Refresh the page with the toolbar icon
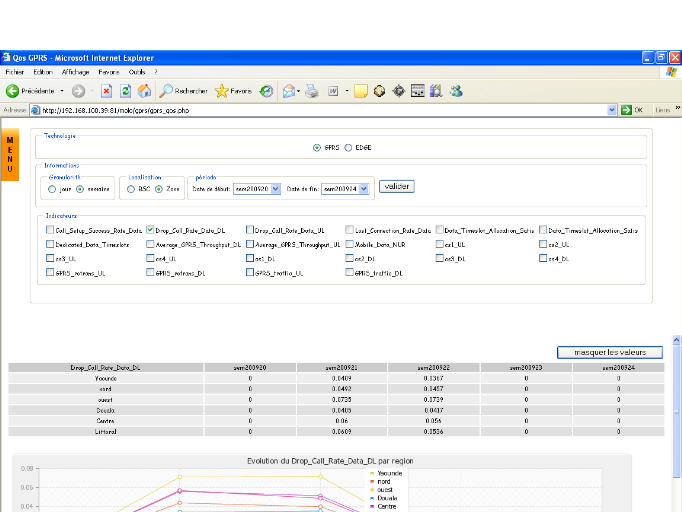The image size is (682, 512). click(x=125, y=91)
